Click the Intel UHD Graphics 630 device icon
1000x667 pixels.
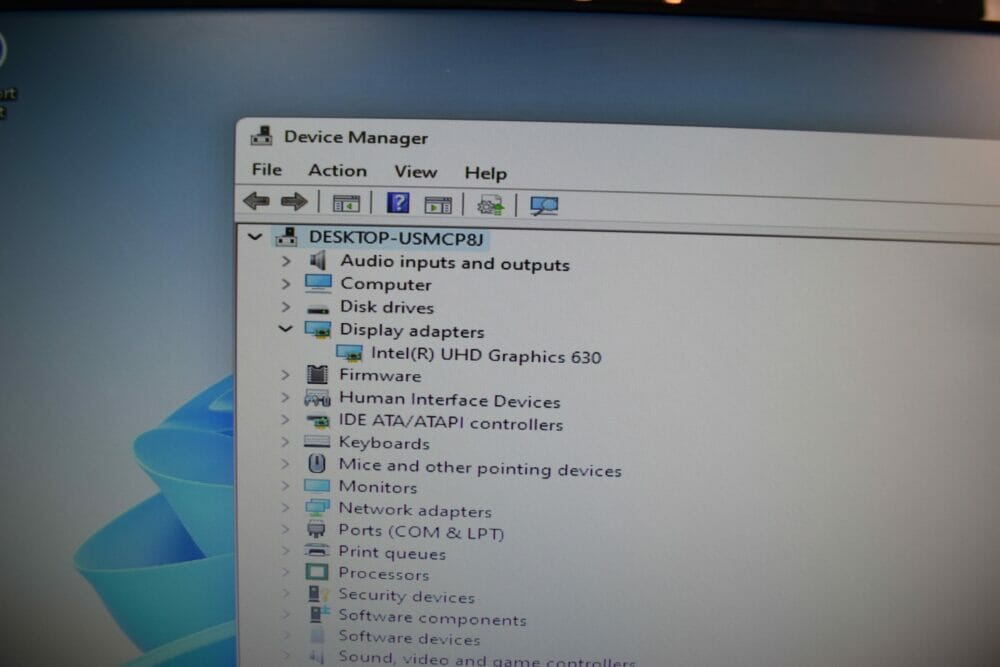click(x=349, y=353)
